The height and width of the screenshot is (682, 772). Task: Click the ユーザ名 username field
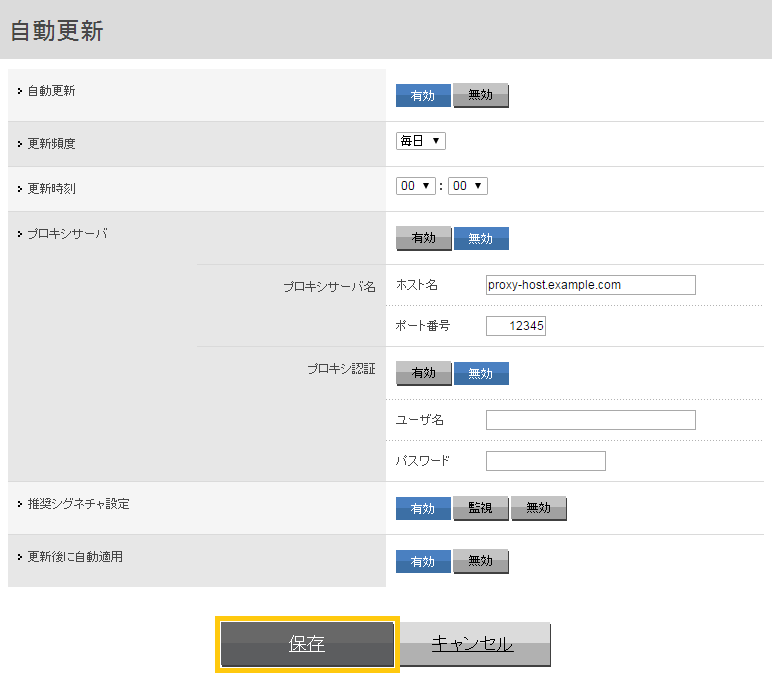tap(590, 420)
